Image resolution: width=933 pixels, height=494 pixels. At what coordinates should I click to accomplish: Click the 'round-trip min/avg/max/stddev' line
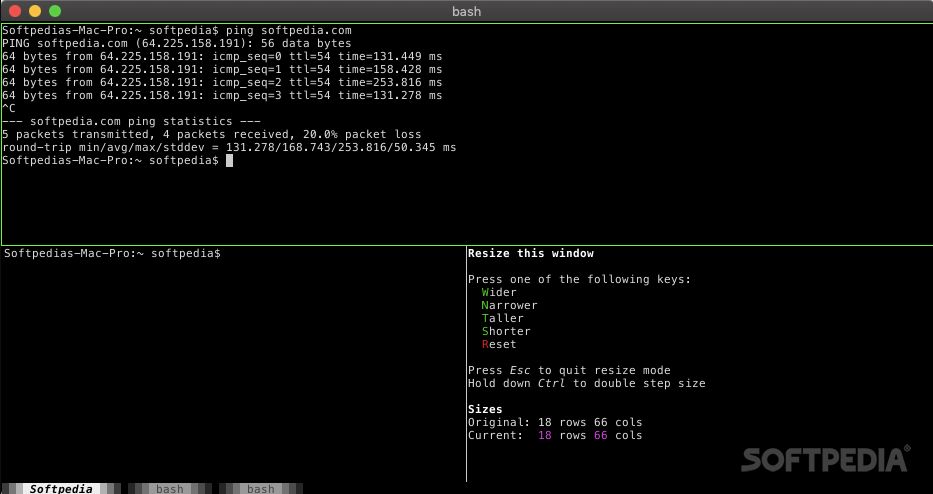229,148
